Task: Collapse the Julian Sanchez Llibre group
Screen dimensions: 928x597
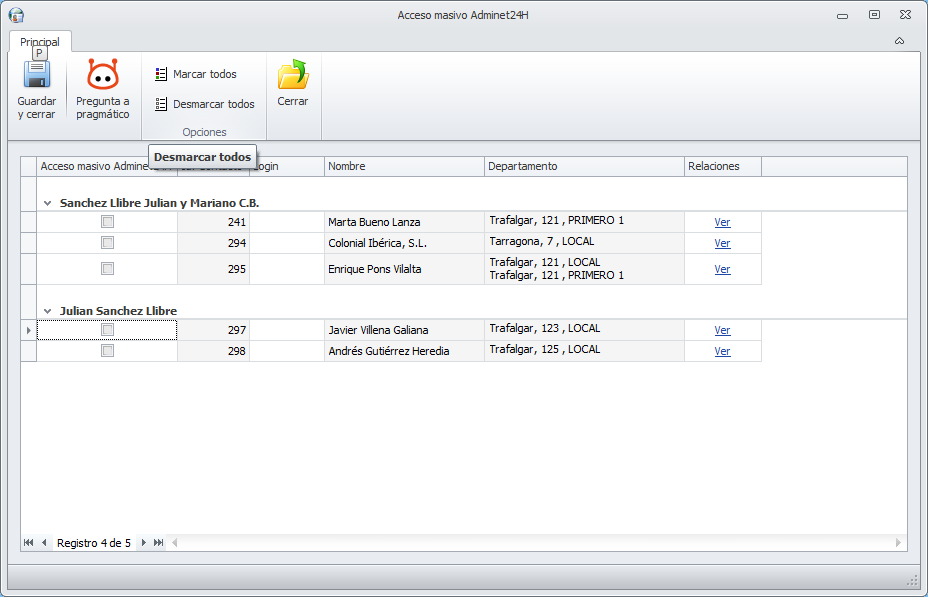Action: pos(47,311)
